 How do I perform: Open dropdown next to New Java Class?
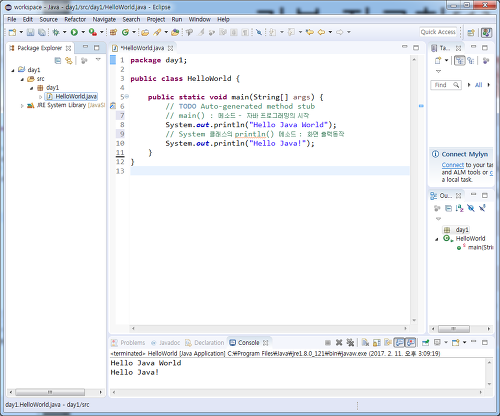coord(134,32)
